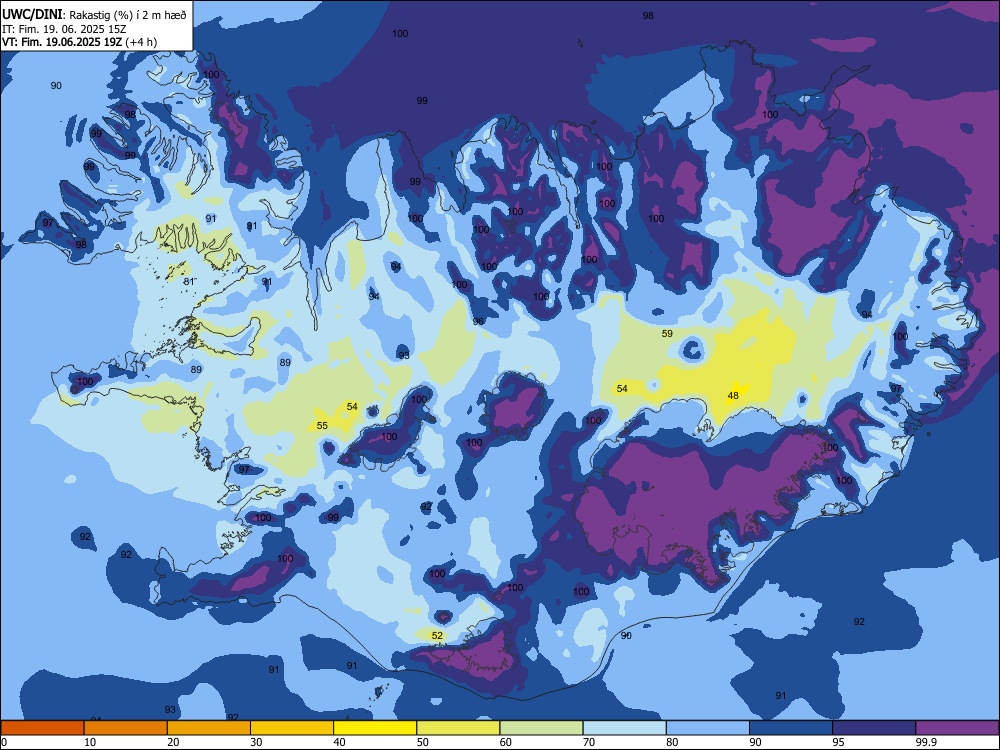Viewport: 1000px width, 750px height.
Task: Choose the 80–90 light blue legend swatch
Action: pyautogui.click(x=708, y=728)
